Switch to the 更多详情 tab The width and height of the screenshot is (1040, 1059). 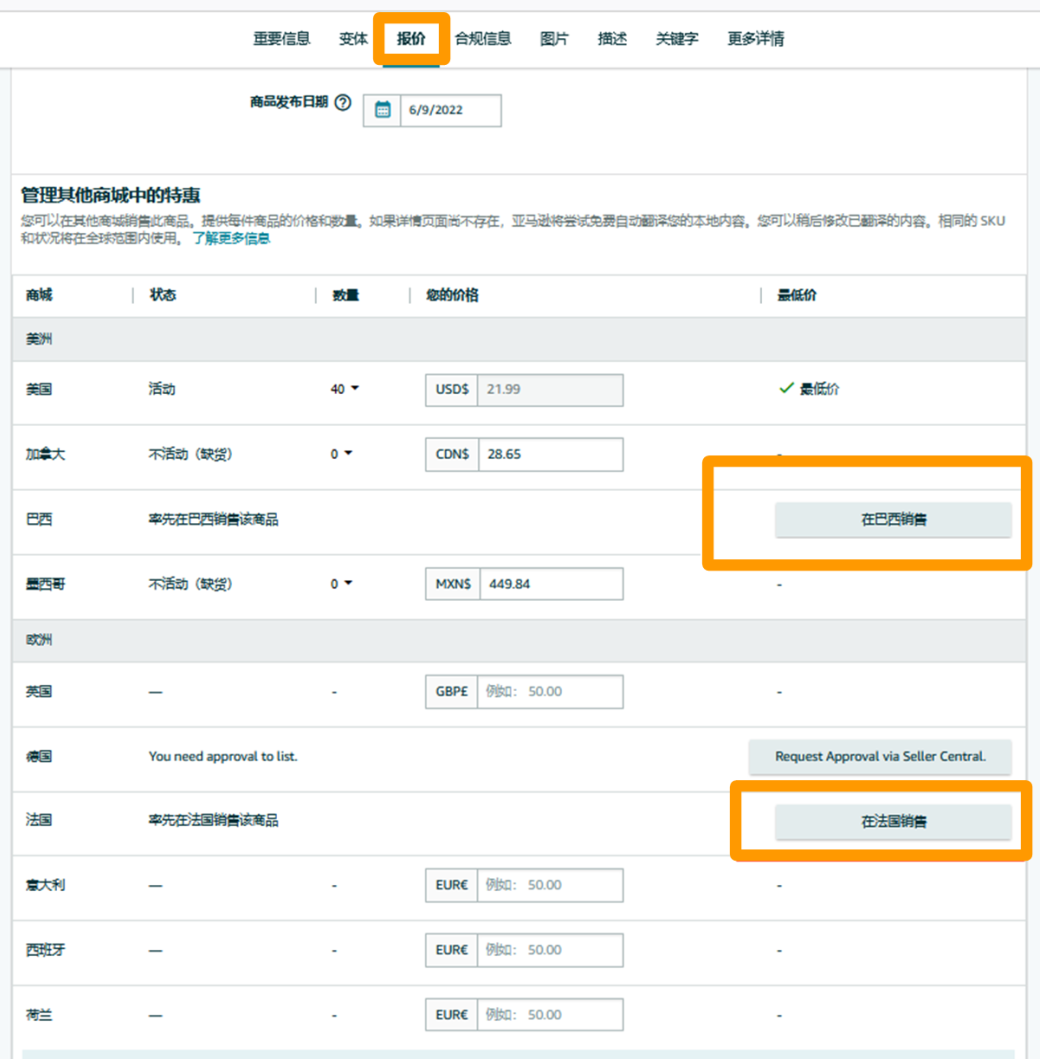(x=756, y=38)
